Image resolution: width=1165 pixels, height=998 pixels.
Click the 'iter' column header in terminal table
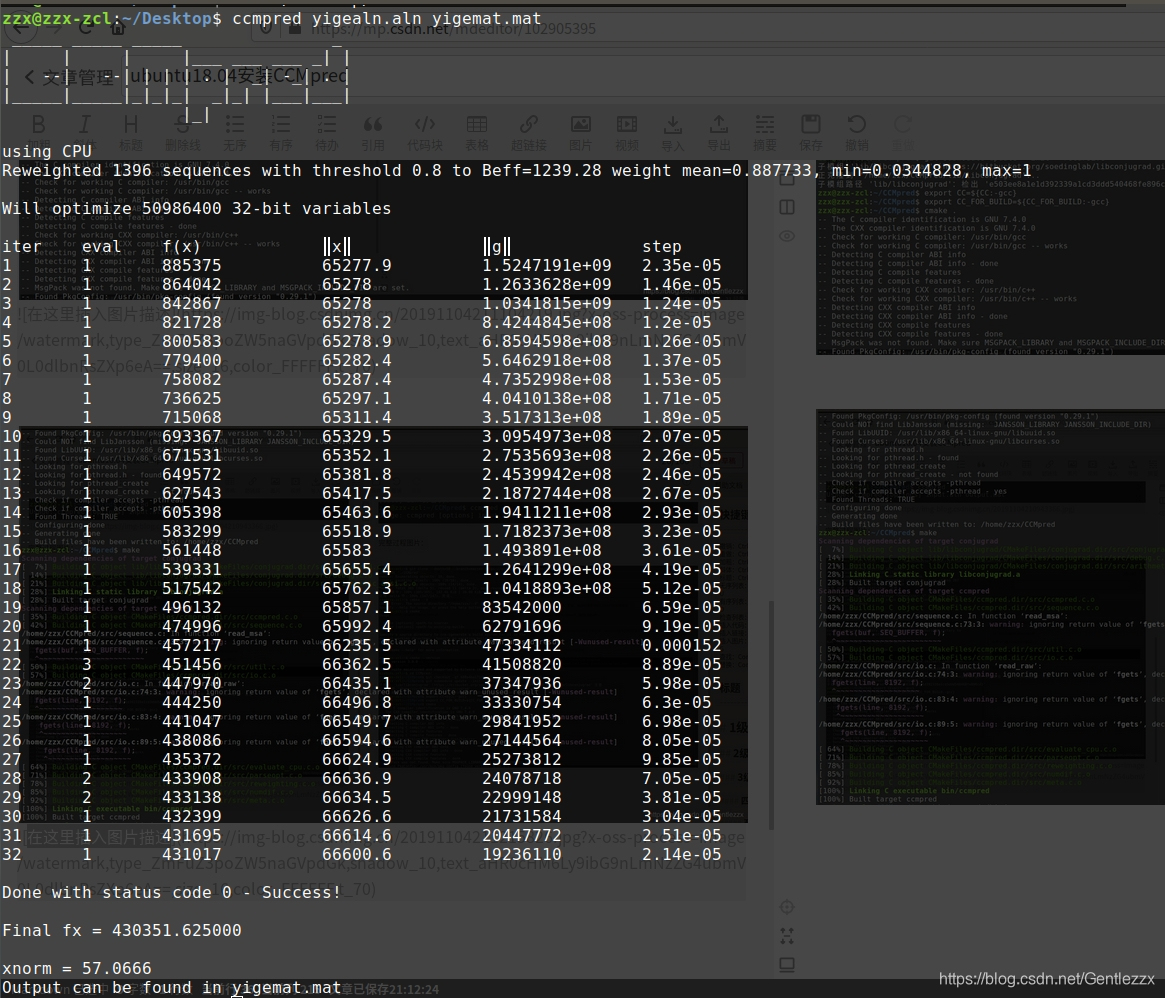pyautogui.click(x=22, y=247)
